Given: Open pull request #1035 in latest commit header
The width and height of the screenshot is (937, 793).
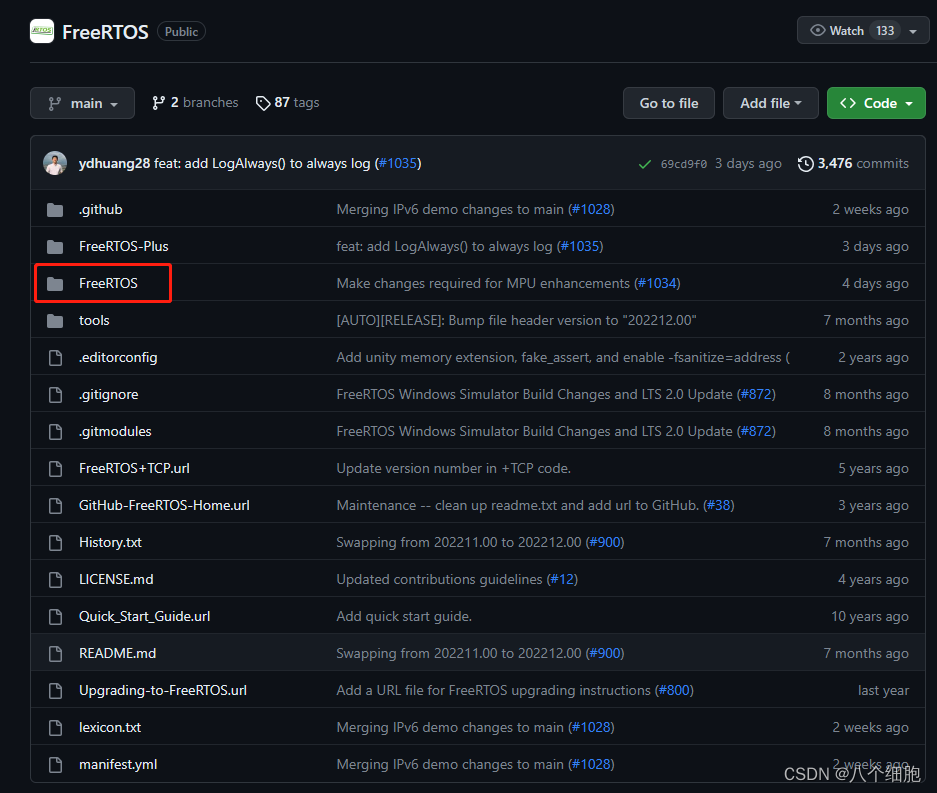Looking at the screenshot, I should tap(398, 163).
